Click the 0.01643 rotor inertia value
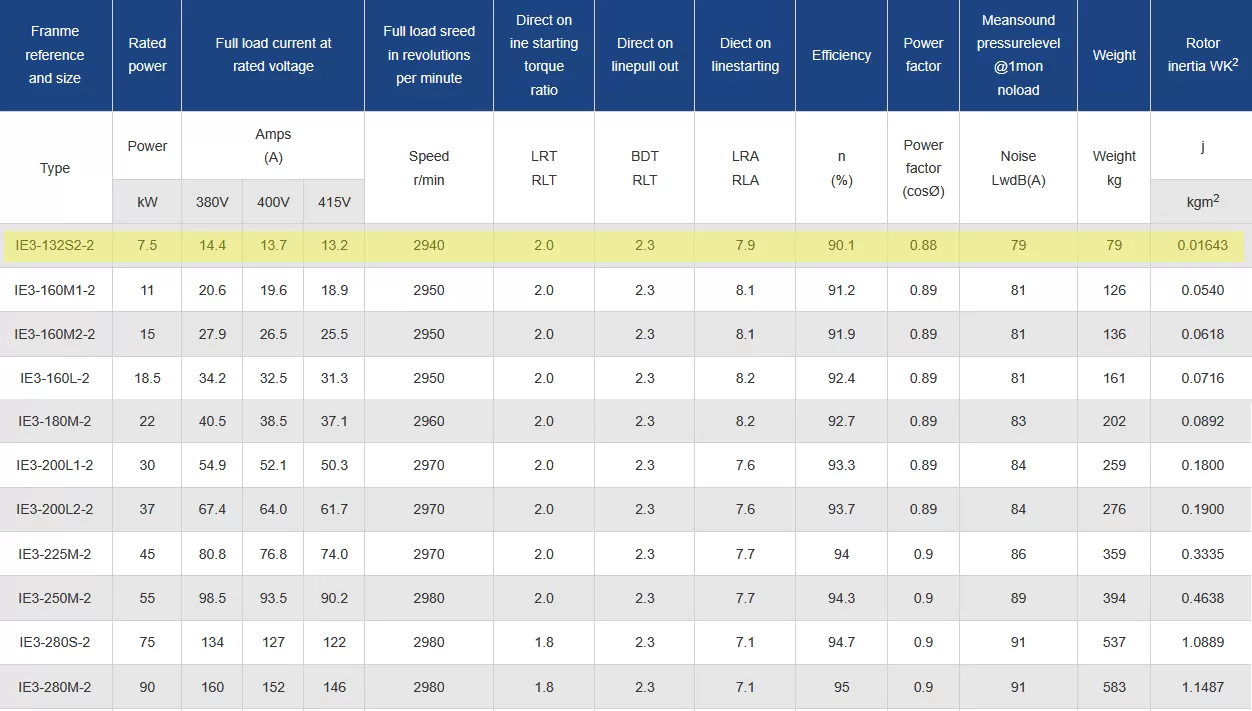Image resolution: width=1252 pixels, height=711 pixels. point(1202,246)
